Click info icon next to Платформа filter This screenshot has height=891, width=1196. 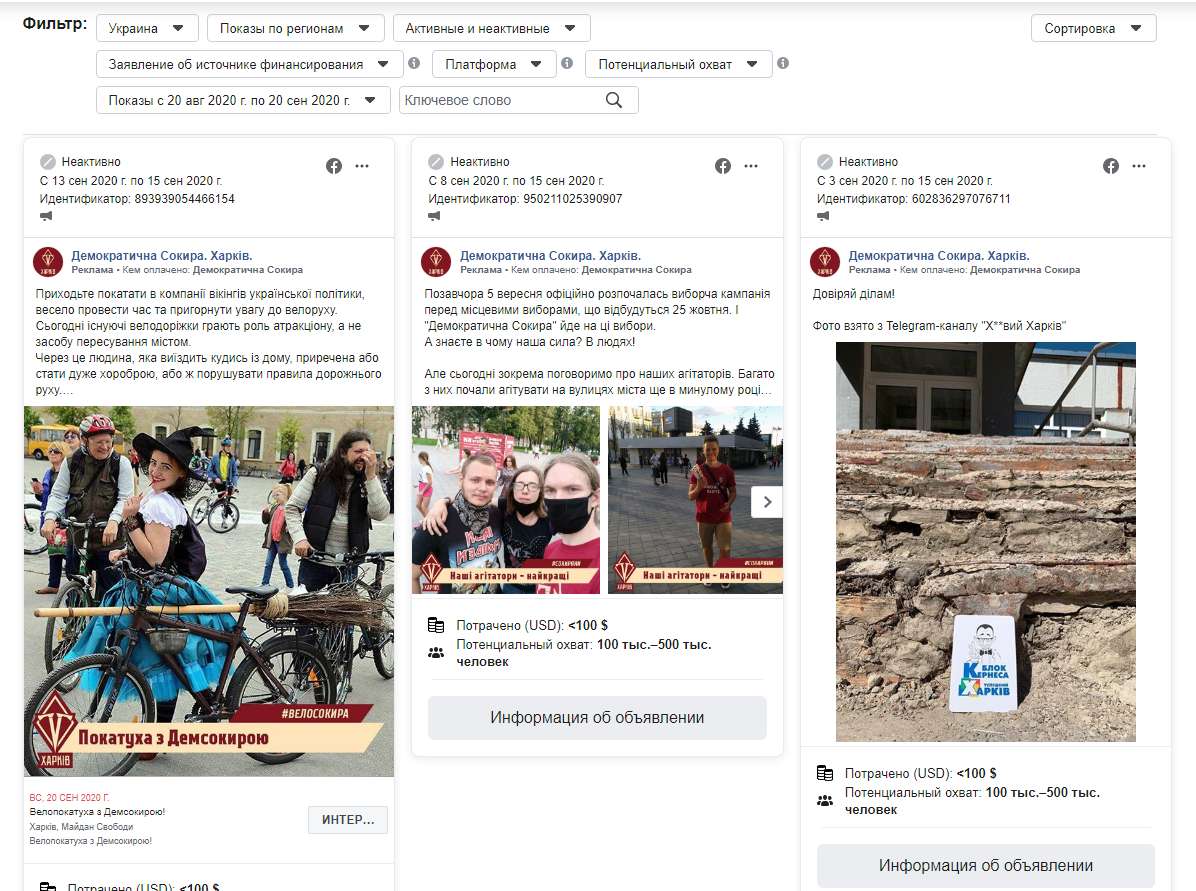(x=567, y=64)
